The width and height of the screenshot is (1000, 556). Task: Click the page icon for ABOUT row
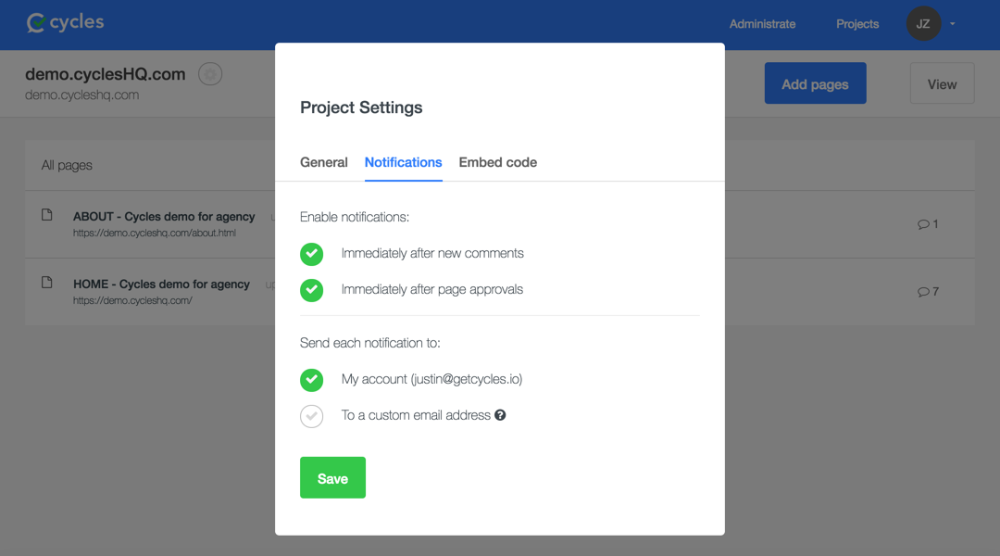point(47,215)
